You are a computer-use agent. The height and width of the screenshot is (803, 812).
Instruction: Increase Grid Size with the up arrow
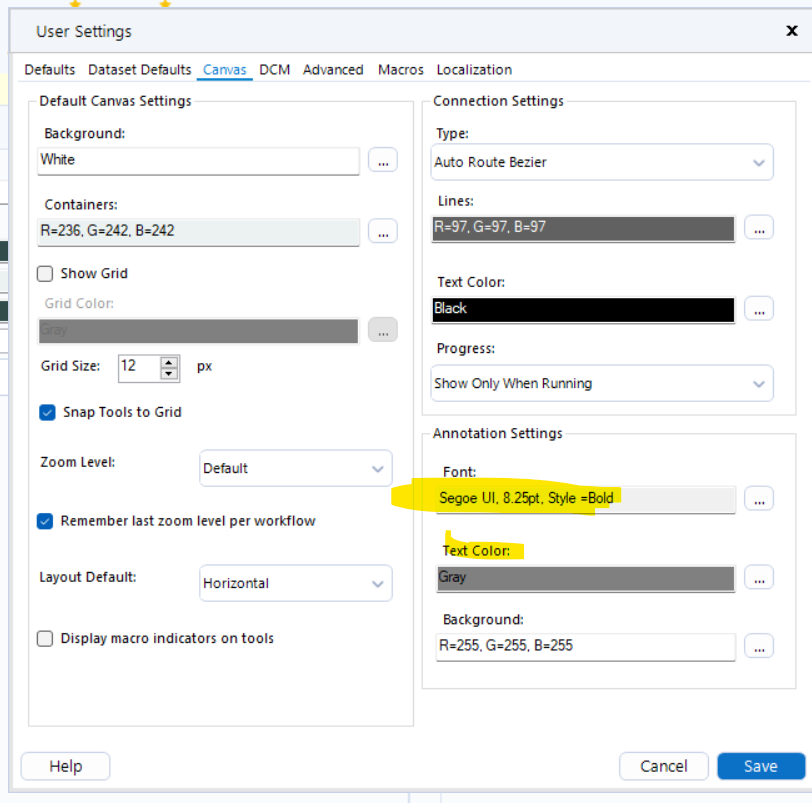point(168,361)
